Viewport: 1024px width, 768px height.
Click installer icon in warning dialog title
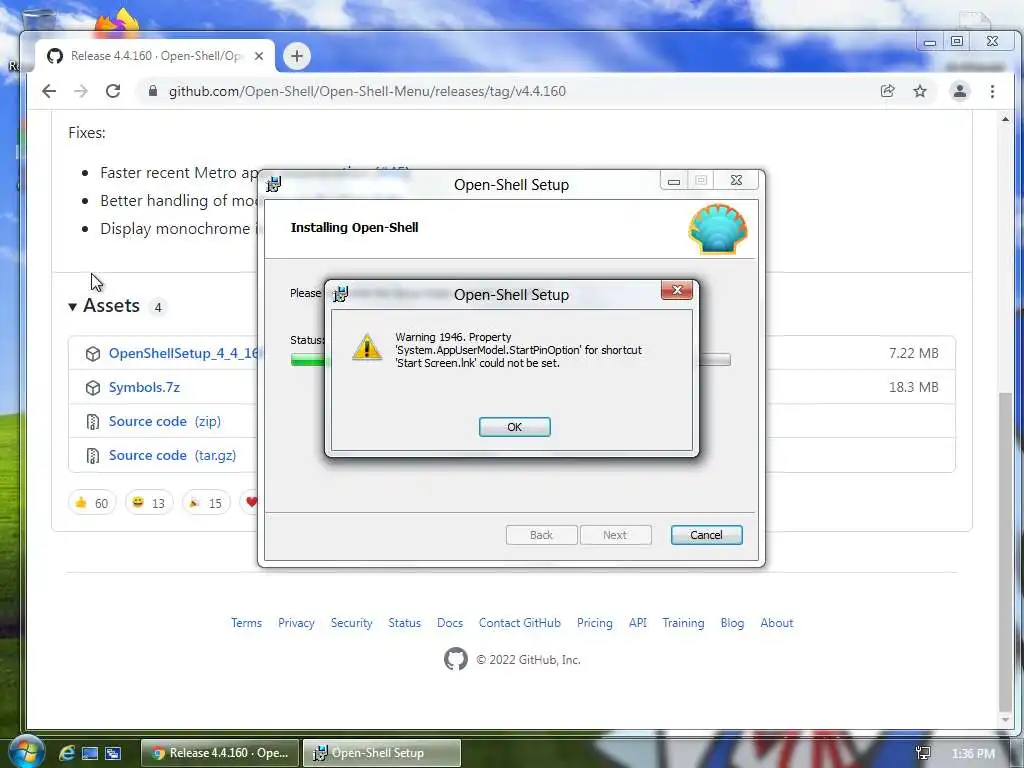click(x=340, y=295)
